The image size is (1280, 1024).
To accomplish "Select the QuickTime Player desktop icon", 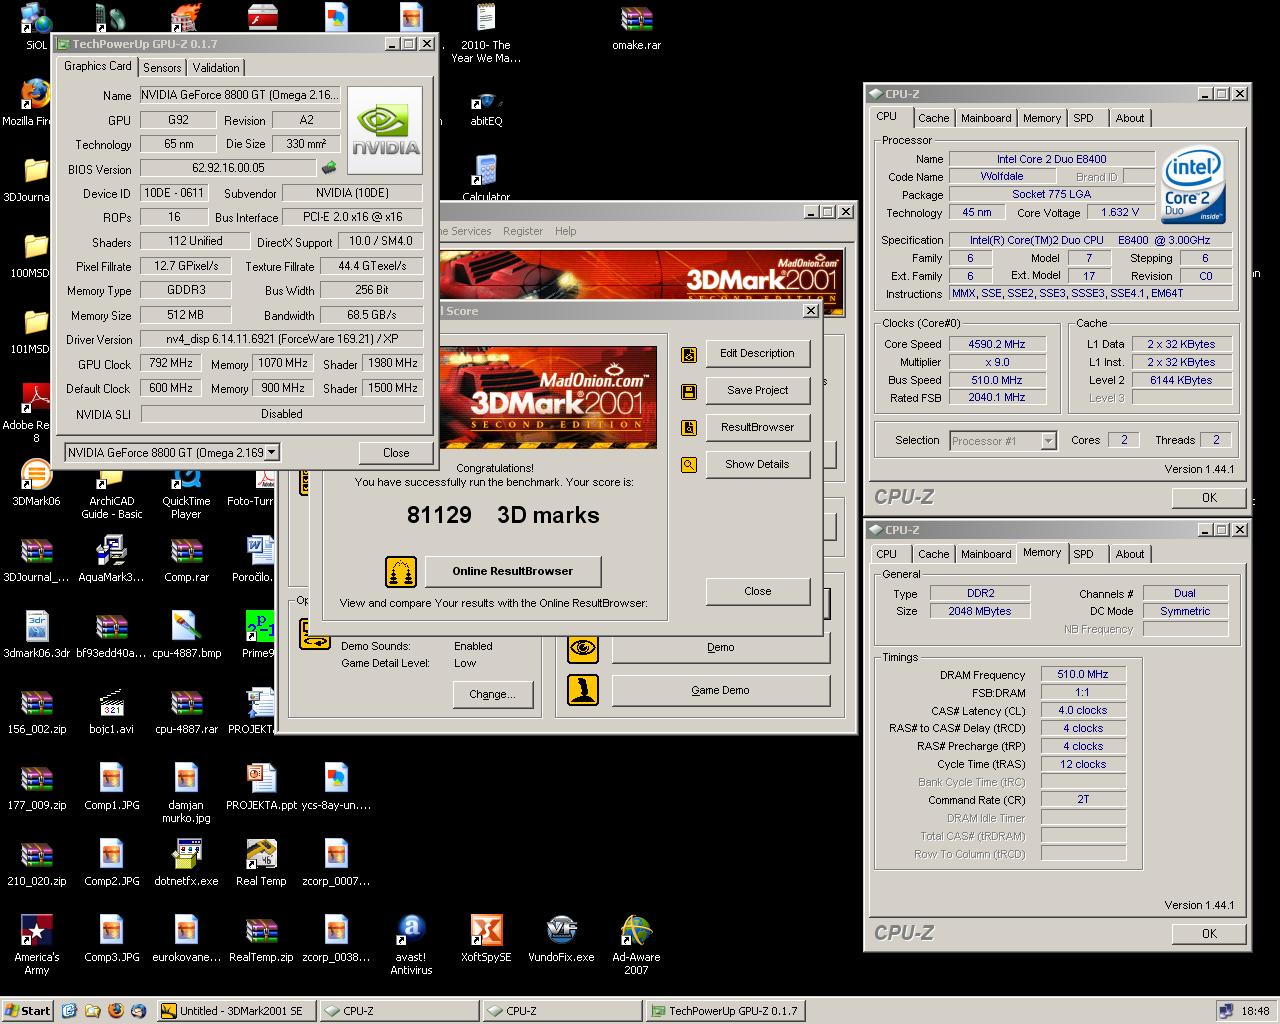I will click(186, 490).
